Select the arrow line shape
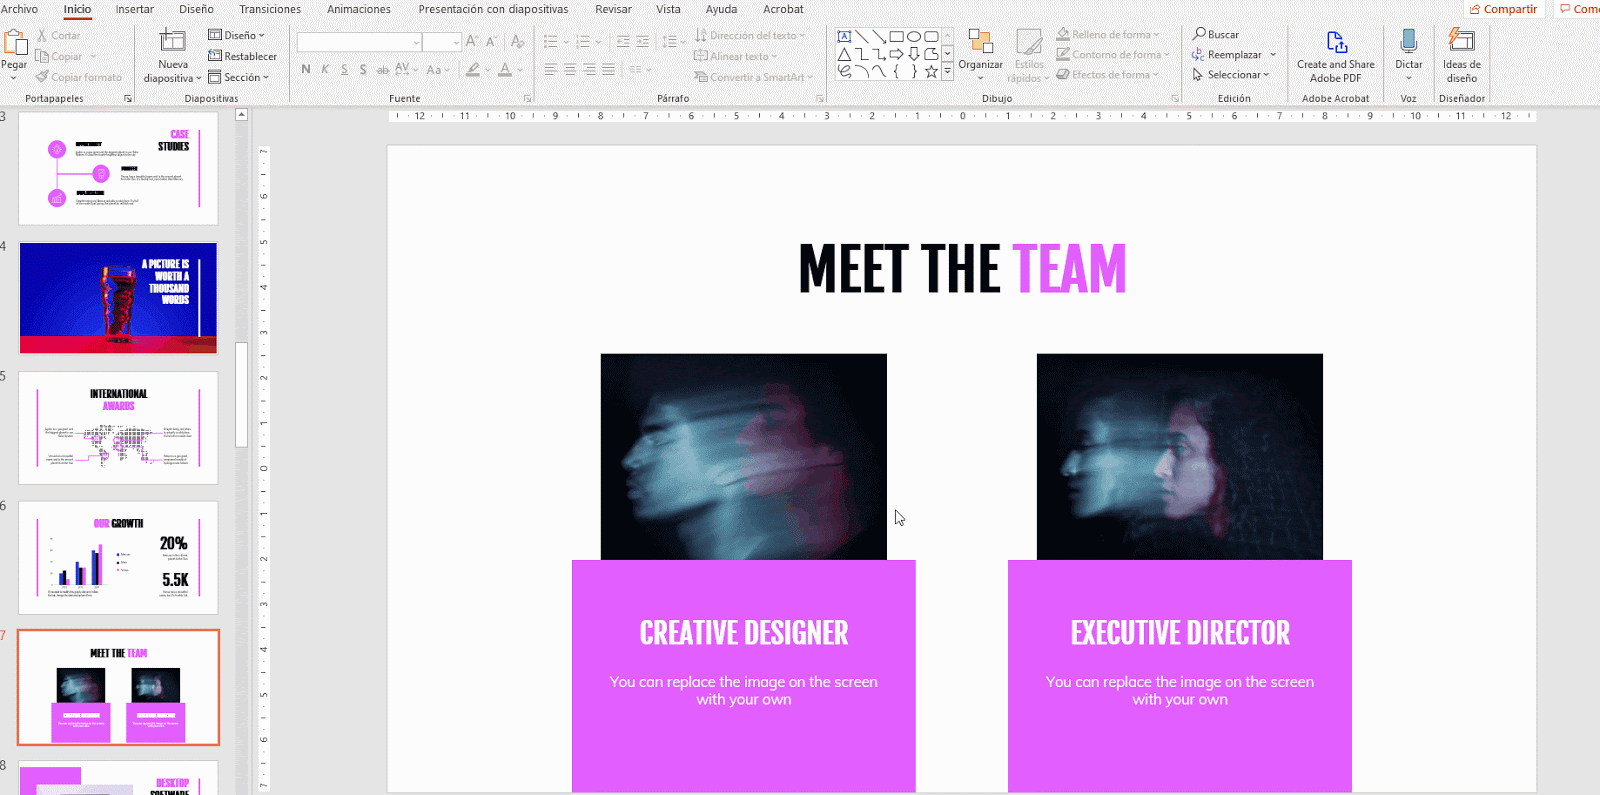This screenshot has width=1600, height=795. click(879, 36)
